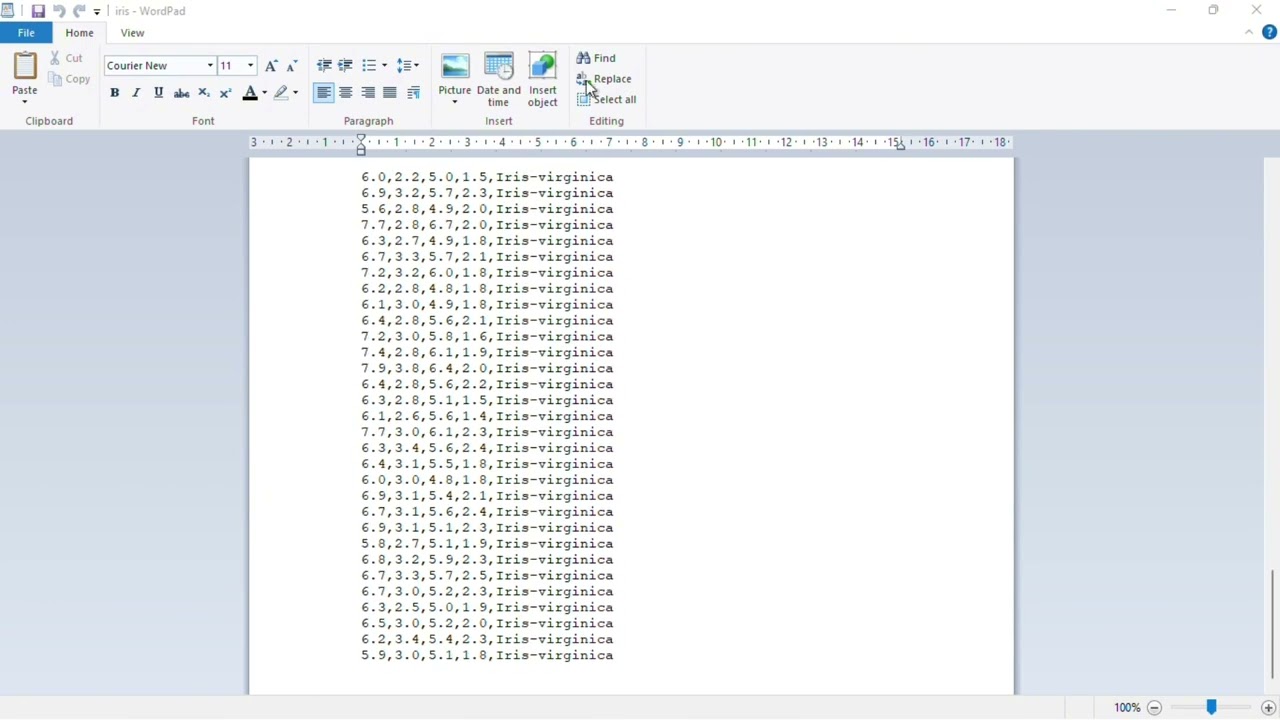1280x720 pixels.
Task: Open the File menu
Action: click(26, 33)
